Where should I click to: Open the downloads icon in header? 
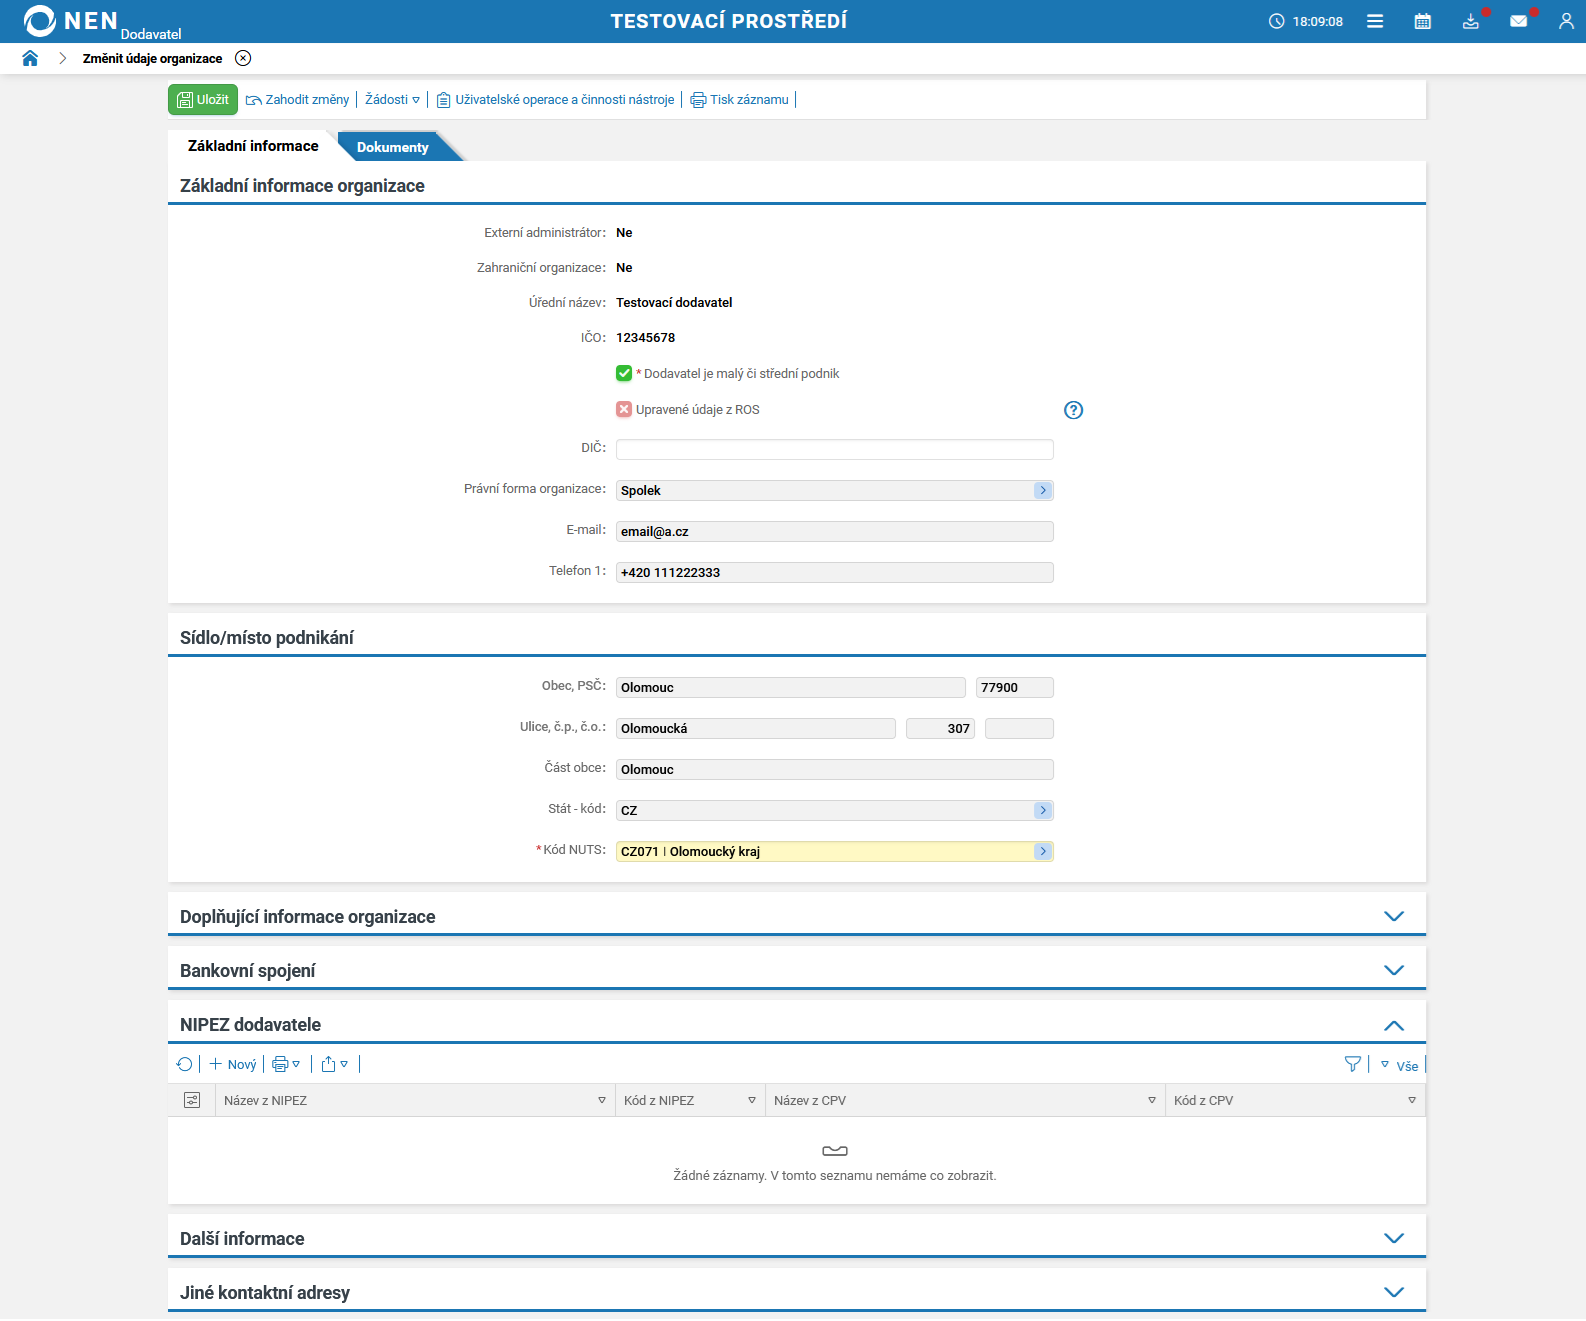coord(1470,21)
